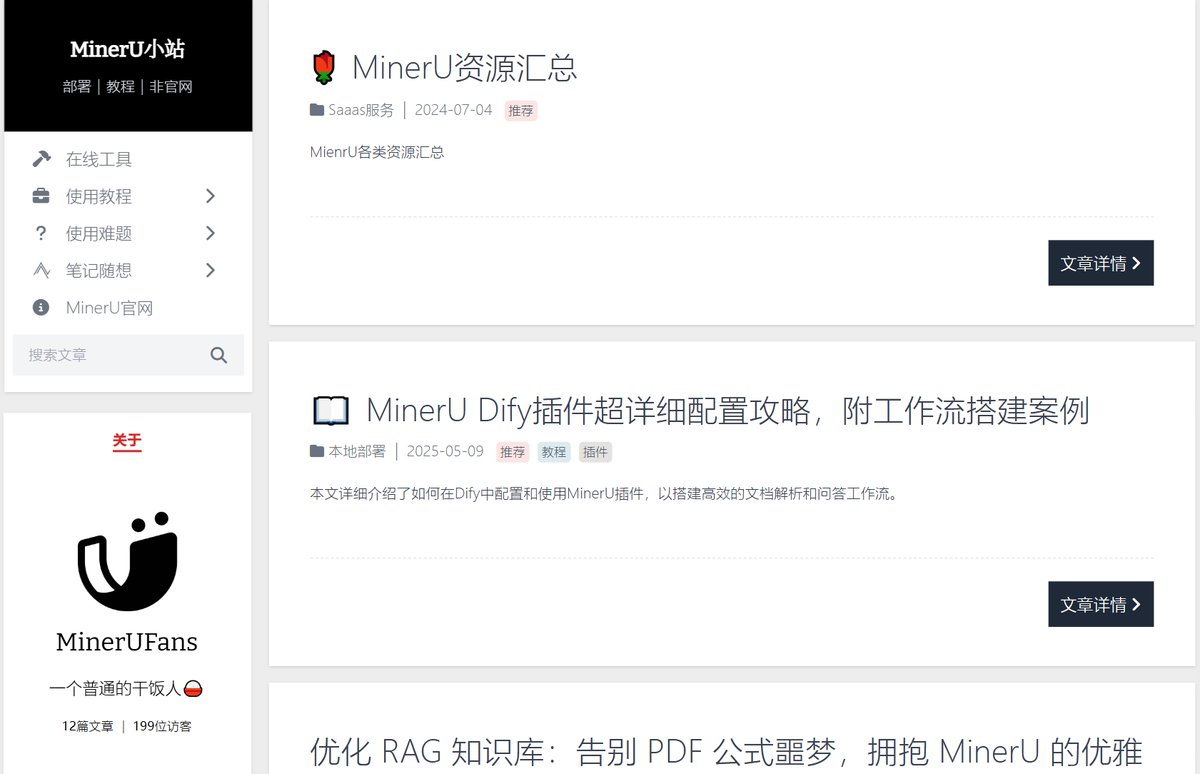The image size is (1200, 774).
Task: Click the question mark icon beside 使用难题
Action: point(41,233)
